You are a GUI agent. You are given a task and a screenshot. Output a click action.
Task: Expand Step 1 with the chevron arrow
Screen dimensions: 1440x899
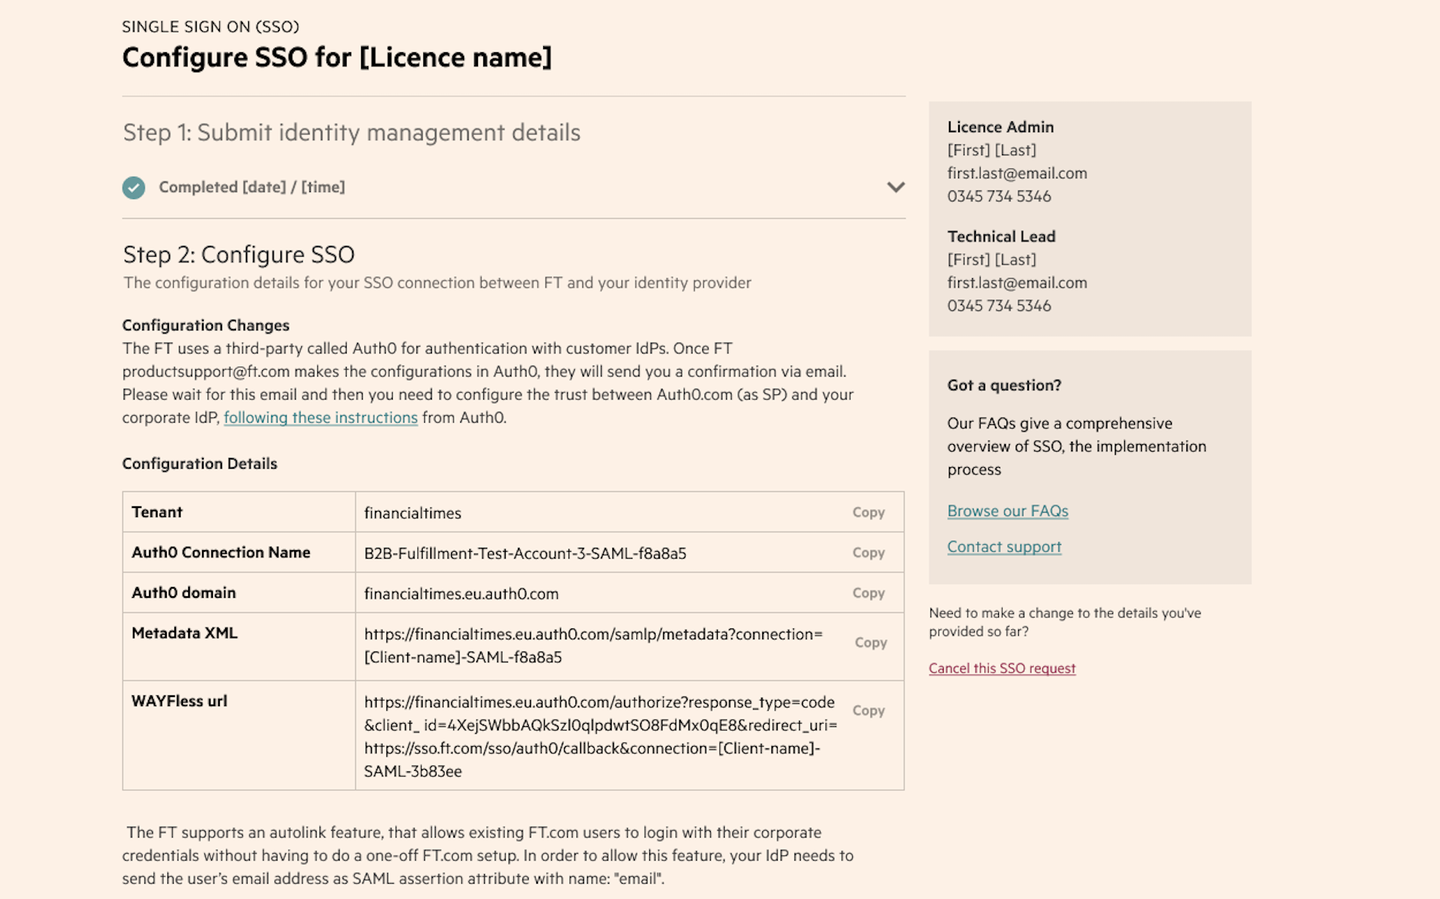pyautogui.click(x=895, y=187)
